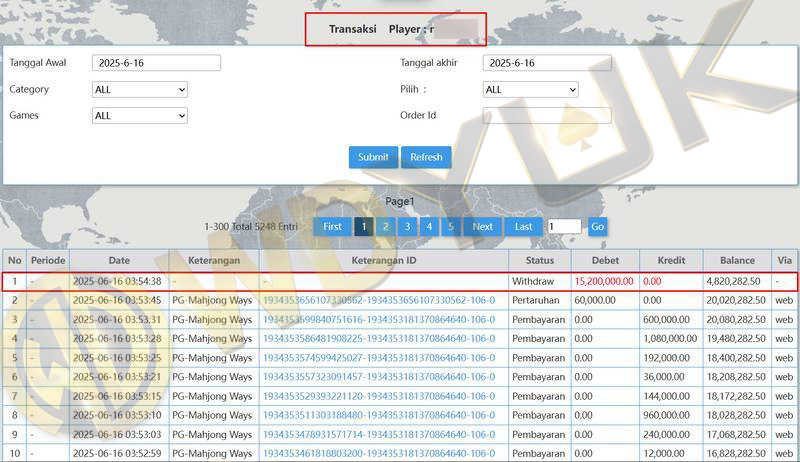Screen dimensions: 800x462
Task: Select pagination page 5
Action: click(451, 226)
